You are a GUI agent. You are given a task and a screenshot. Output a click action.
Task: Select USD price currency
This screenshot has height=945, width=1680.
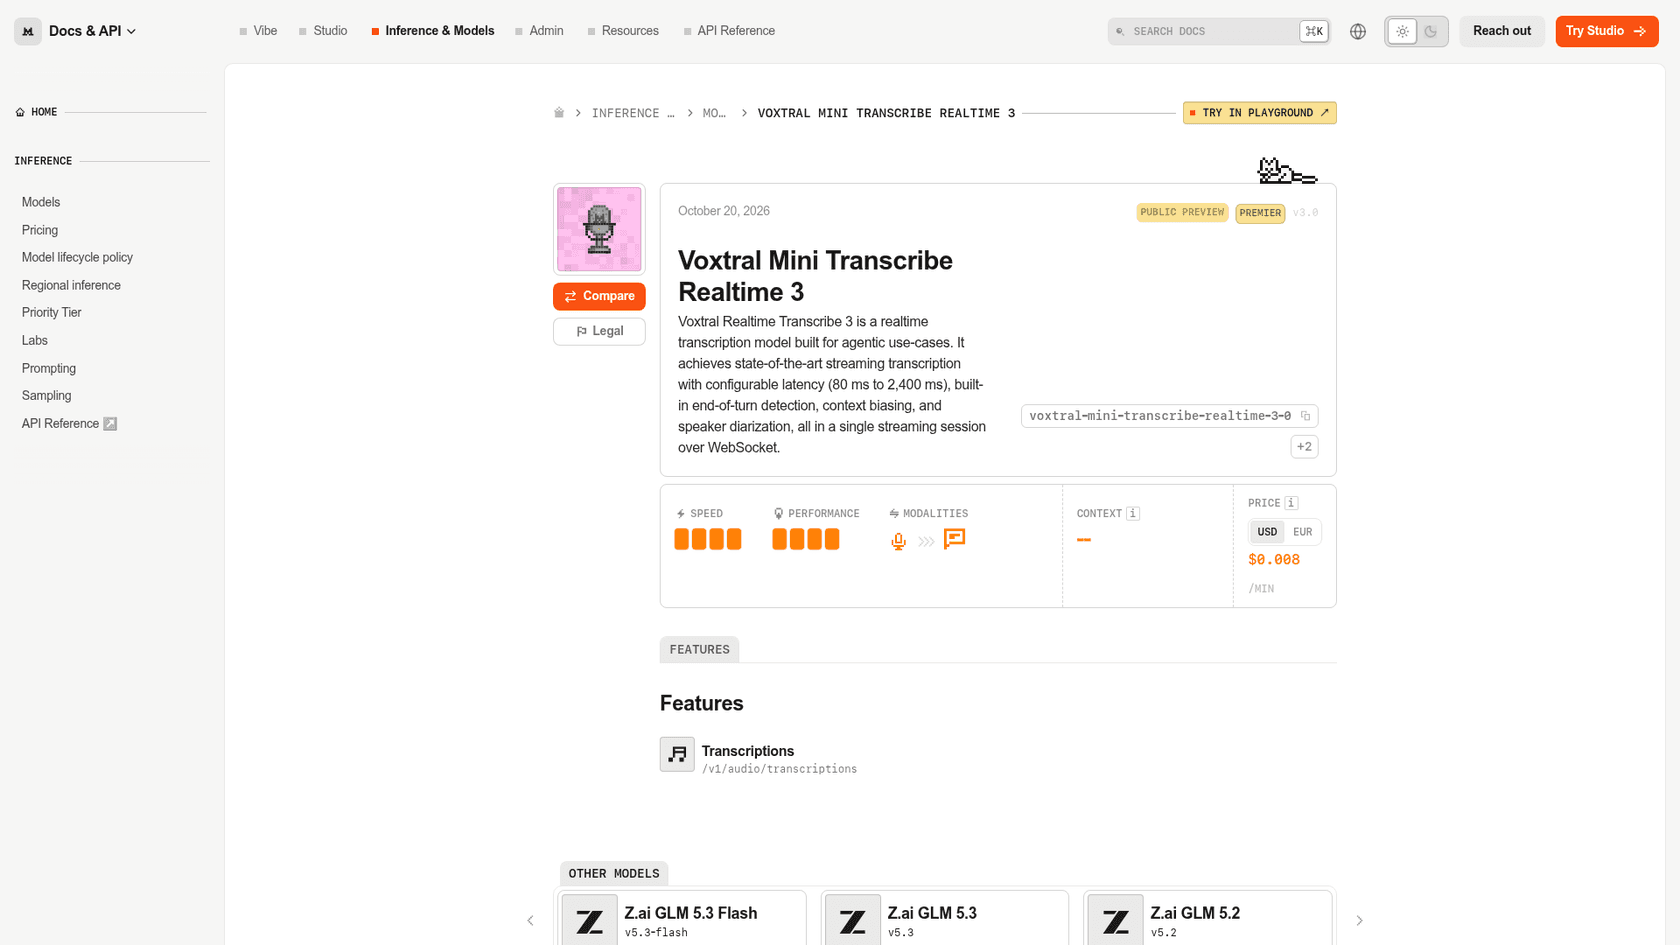[1267, 532]
